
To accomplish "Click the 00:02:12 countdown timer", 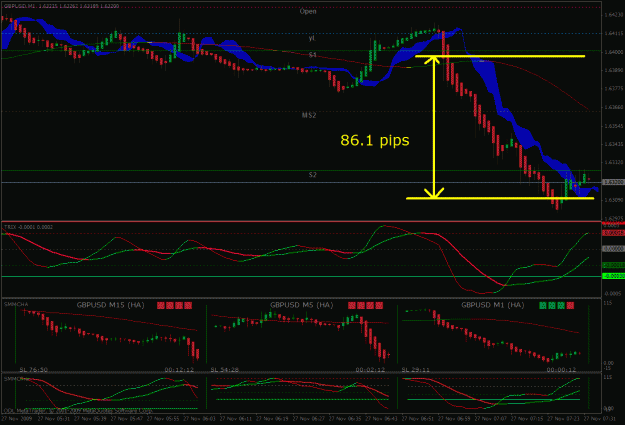I will pyautogui.click(x=370, y=370).
